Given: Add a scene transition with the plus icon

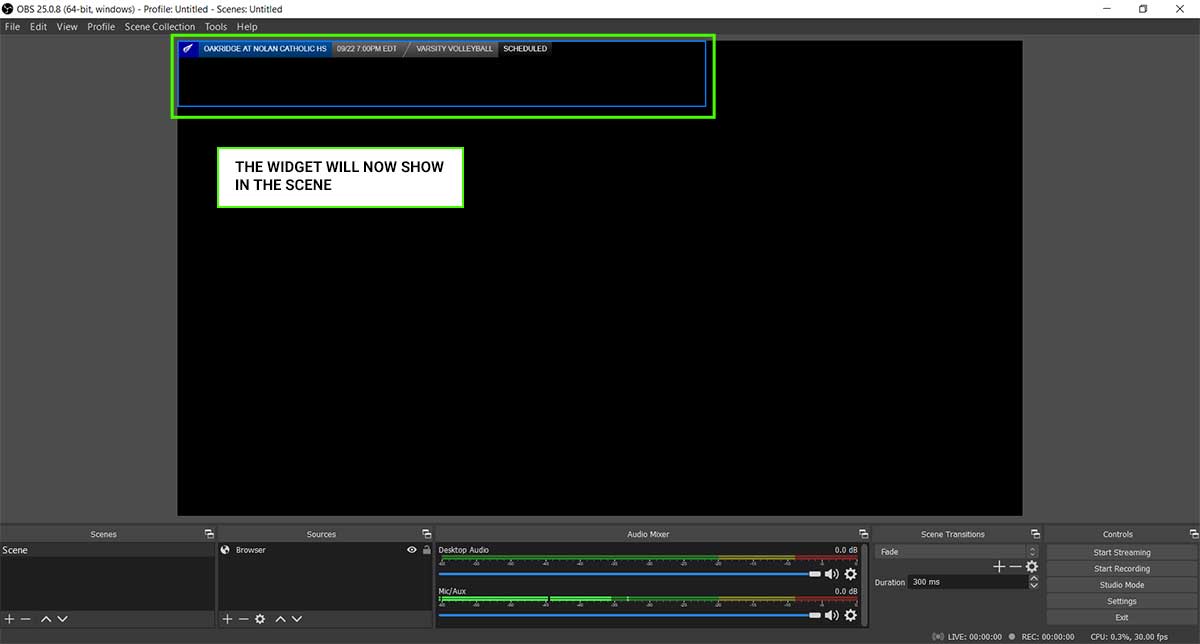Looking at the screenshot, I should pos(998,566).
